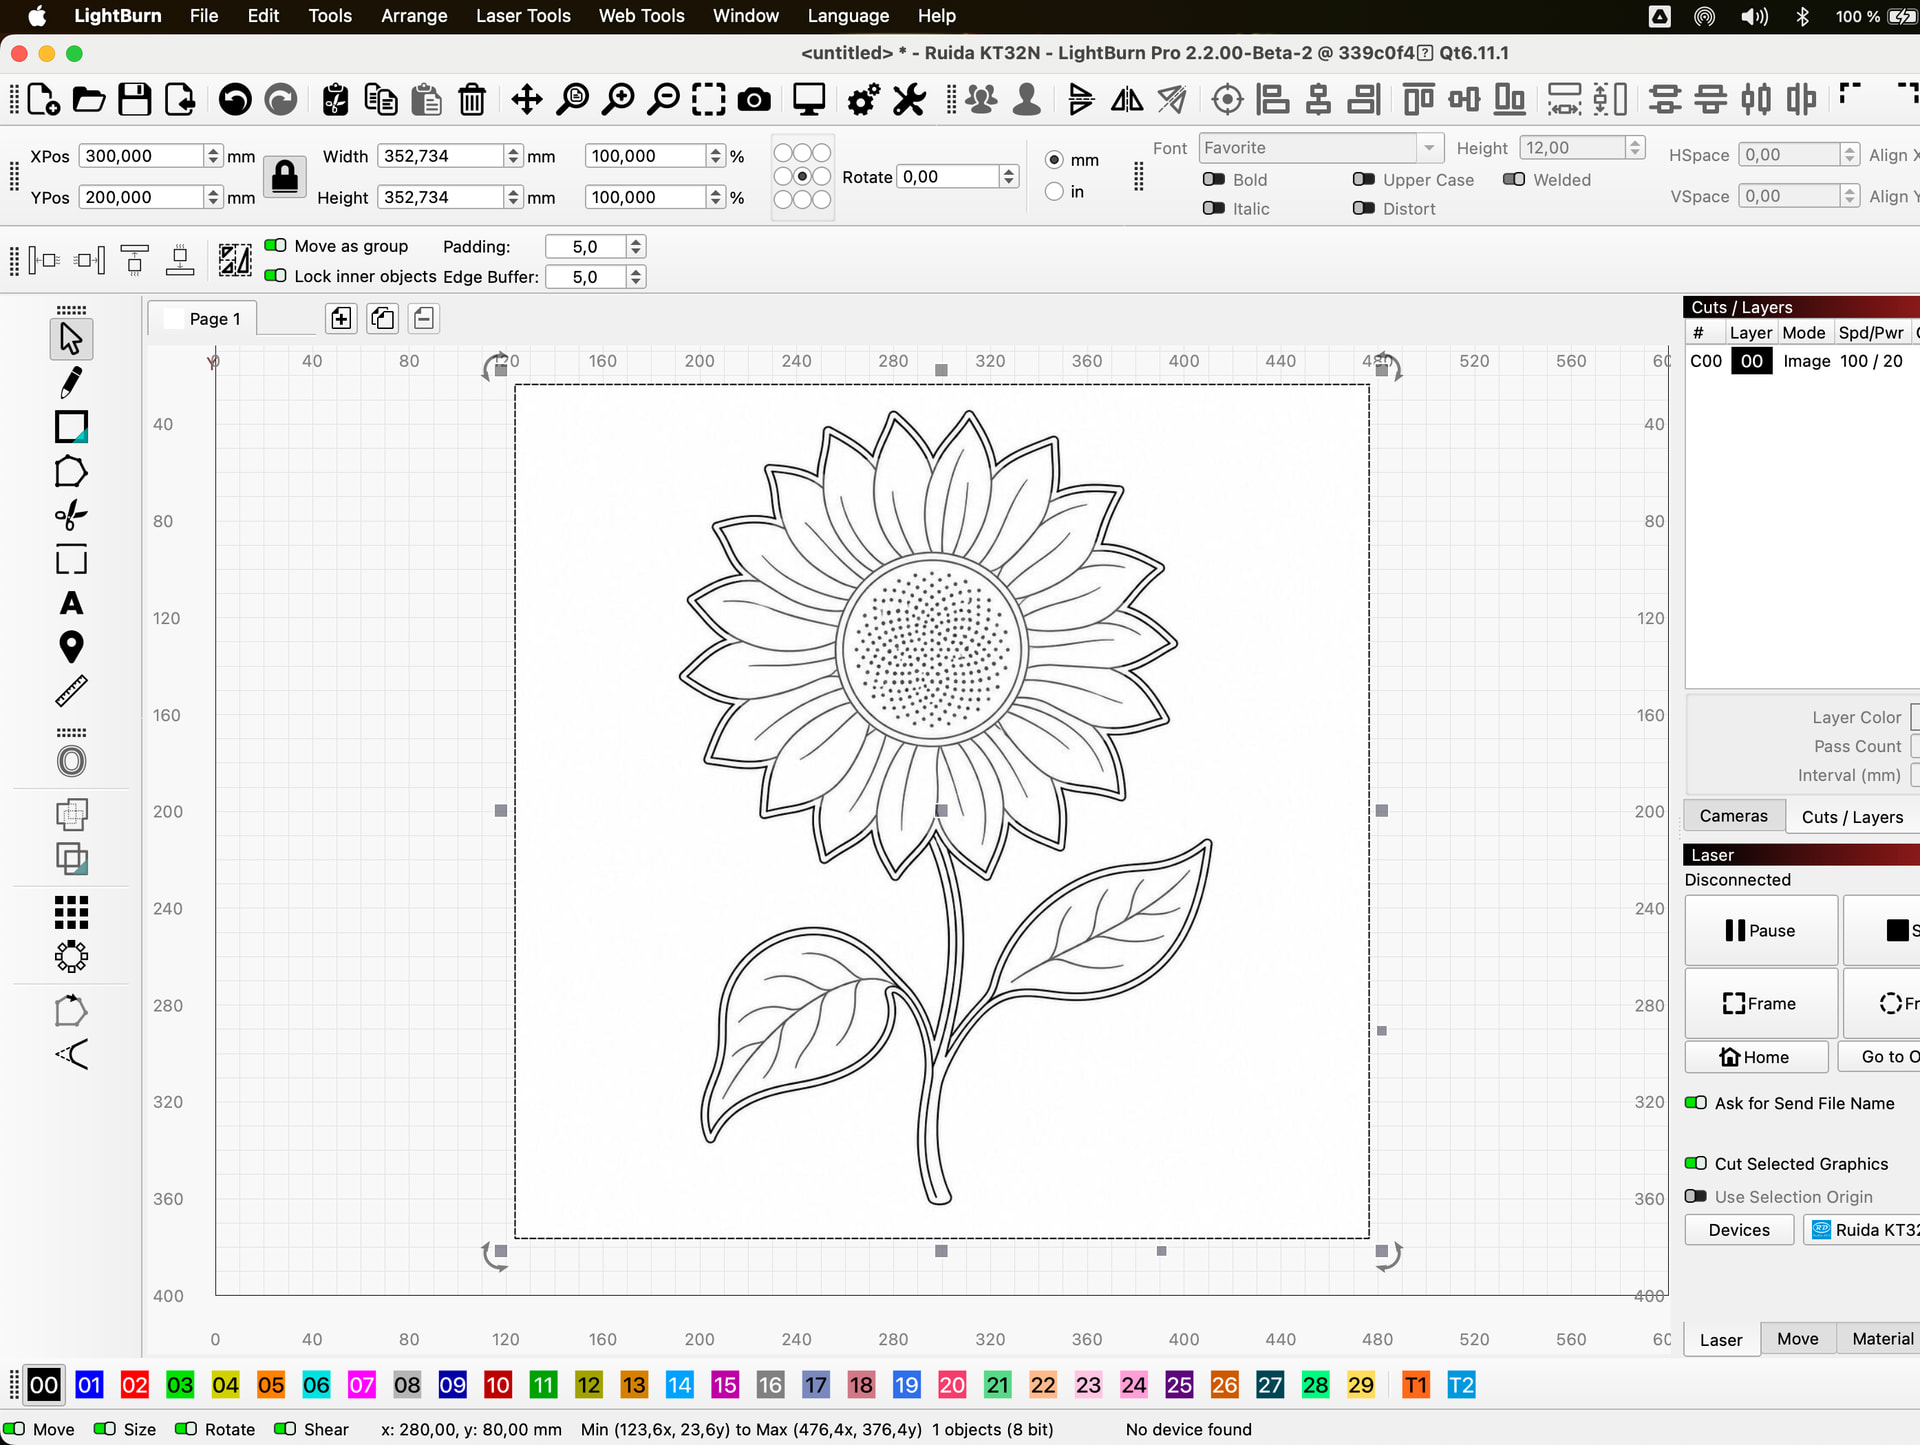Click the Zoom Out magnifier

tap(664, 99)
